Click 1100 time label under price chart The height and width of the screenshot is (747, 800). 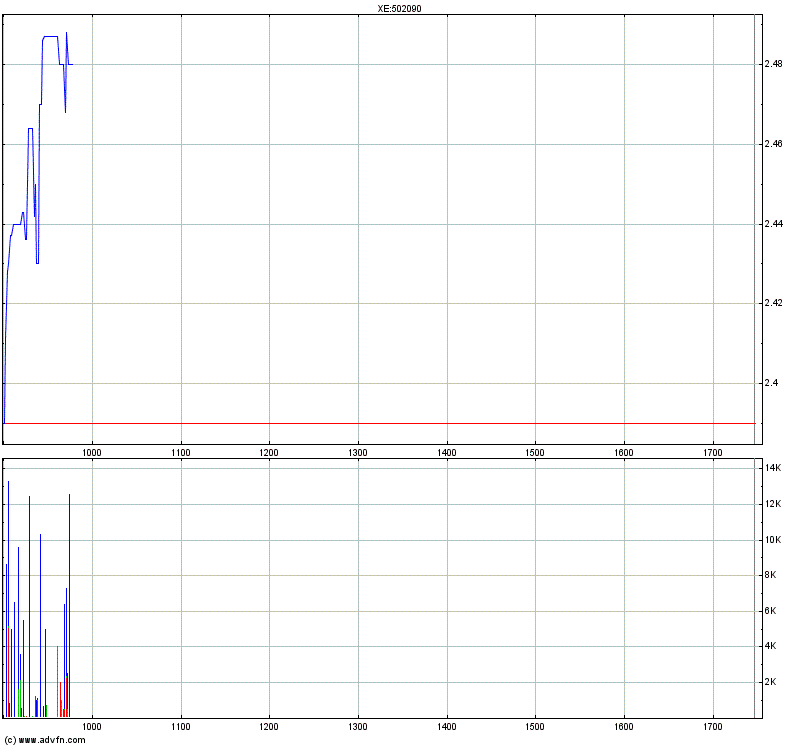[181, 453]
